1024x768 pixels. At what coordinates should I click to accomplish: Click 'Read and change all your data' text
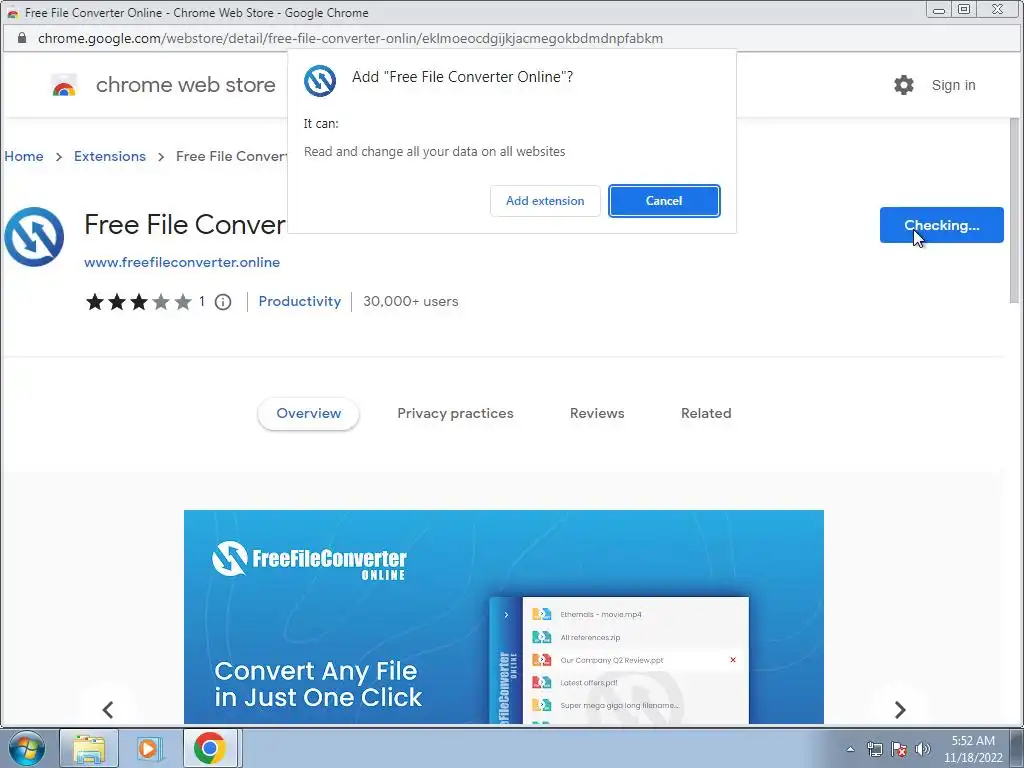click(x=434, y=152)
